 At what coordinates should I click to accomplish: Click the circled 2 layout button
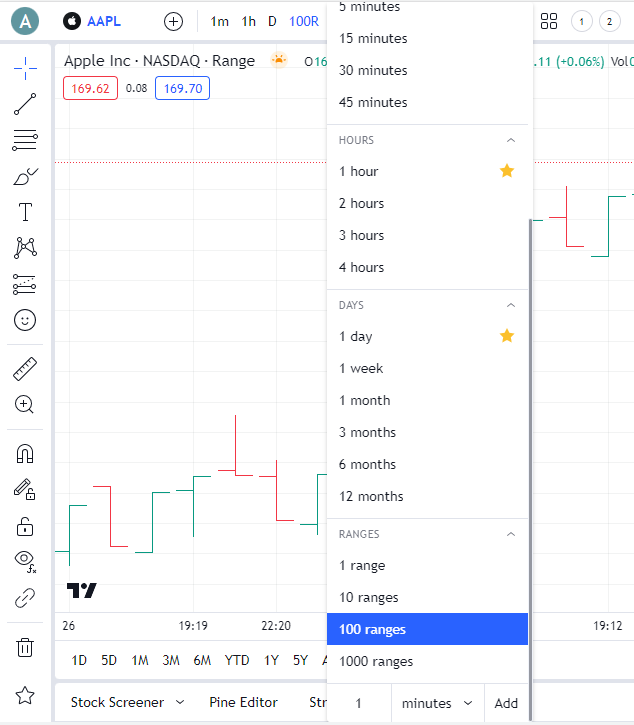609,21
